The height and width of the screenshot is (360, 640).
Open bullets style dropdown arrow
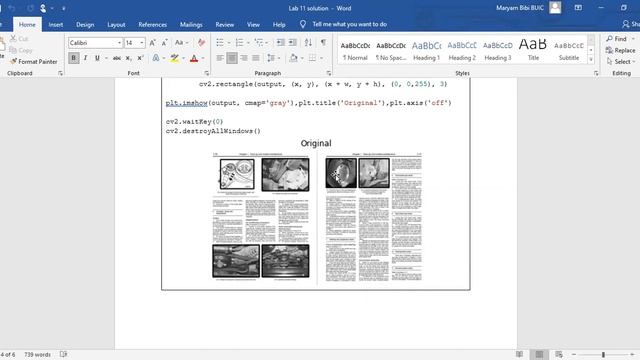click(229, 42)
